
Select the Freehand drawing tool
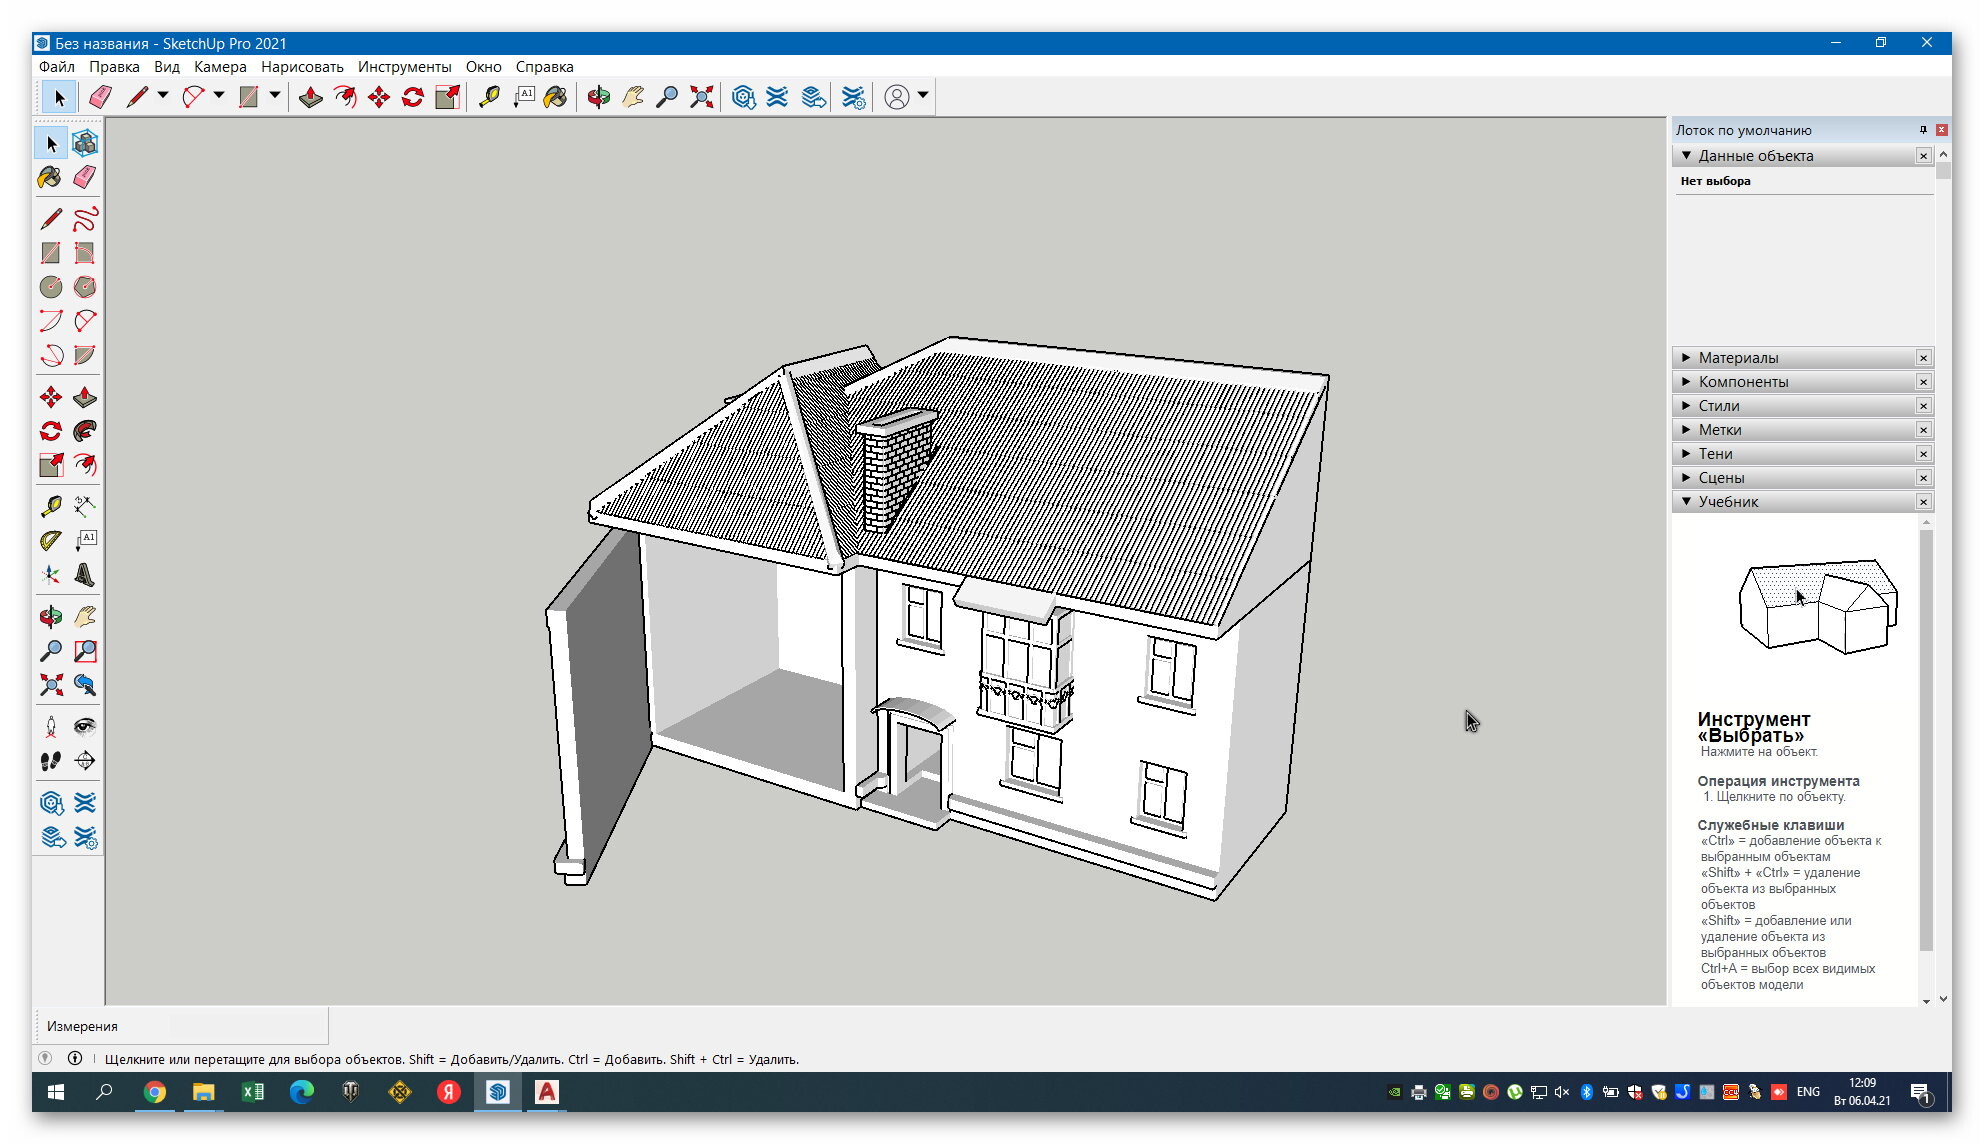tap(85, 219)
